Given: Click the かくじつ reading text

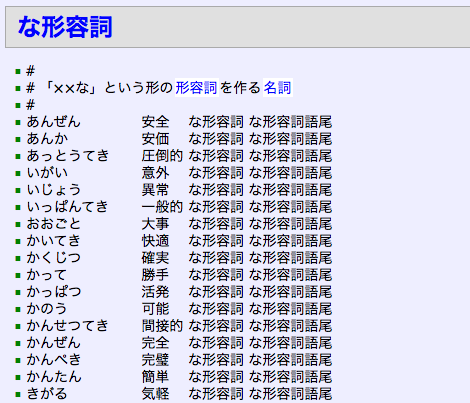Looking at the screenshot, I should pos(54,258).
